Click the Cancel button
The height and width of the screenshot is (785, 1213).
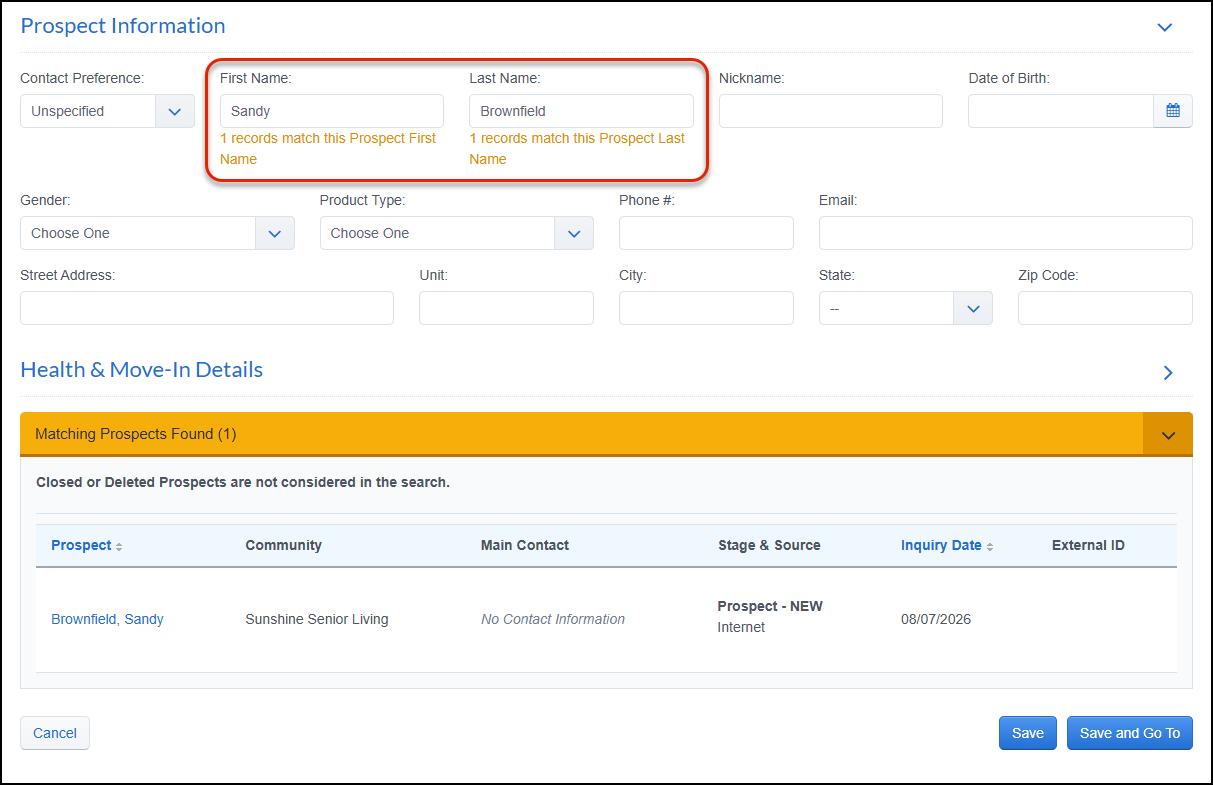(55, 733)
